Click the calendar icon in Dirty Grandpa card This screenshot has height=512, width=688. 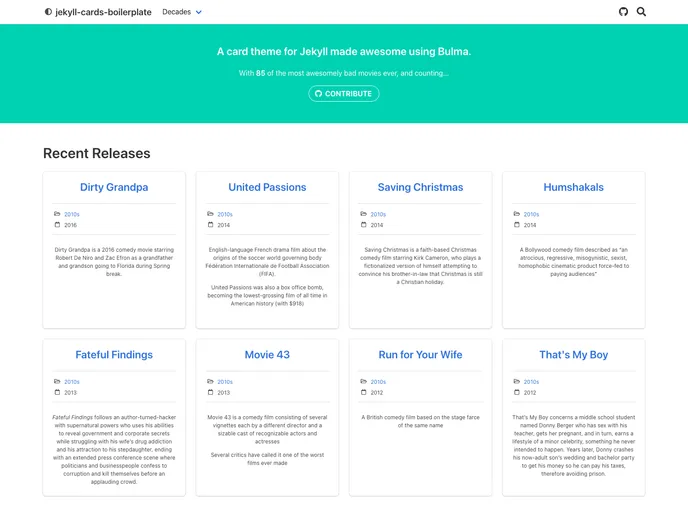coord(57,225)
